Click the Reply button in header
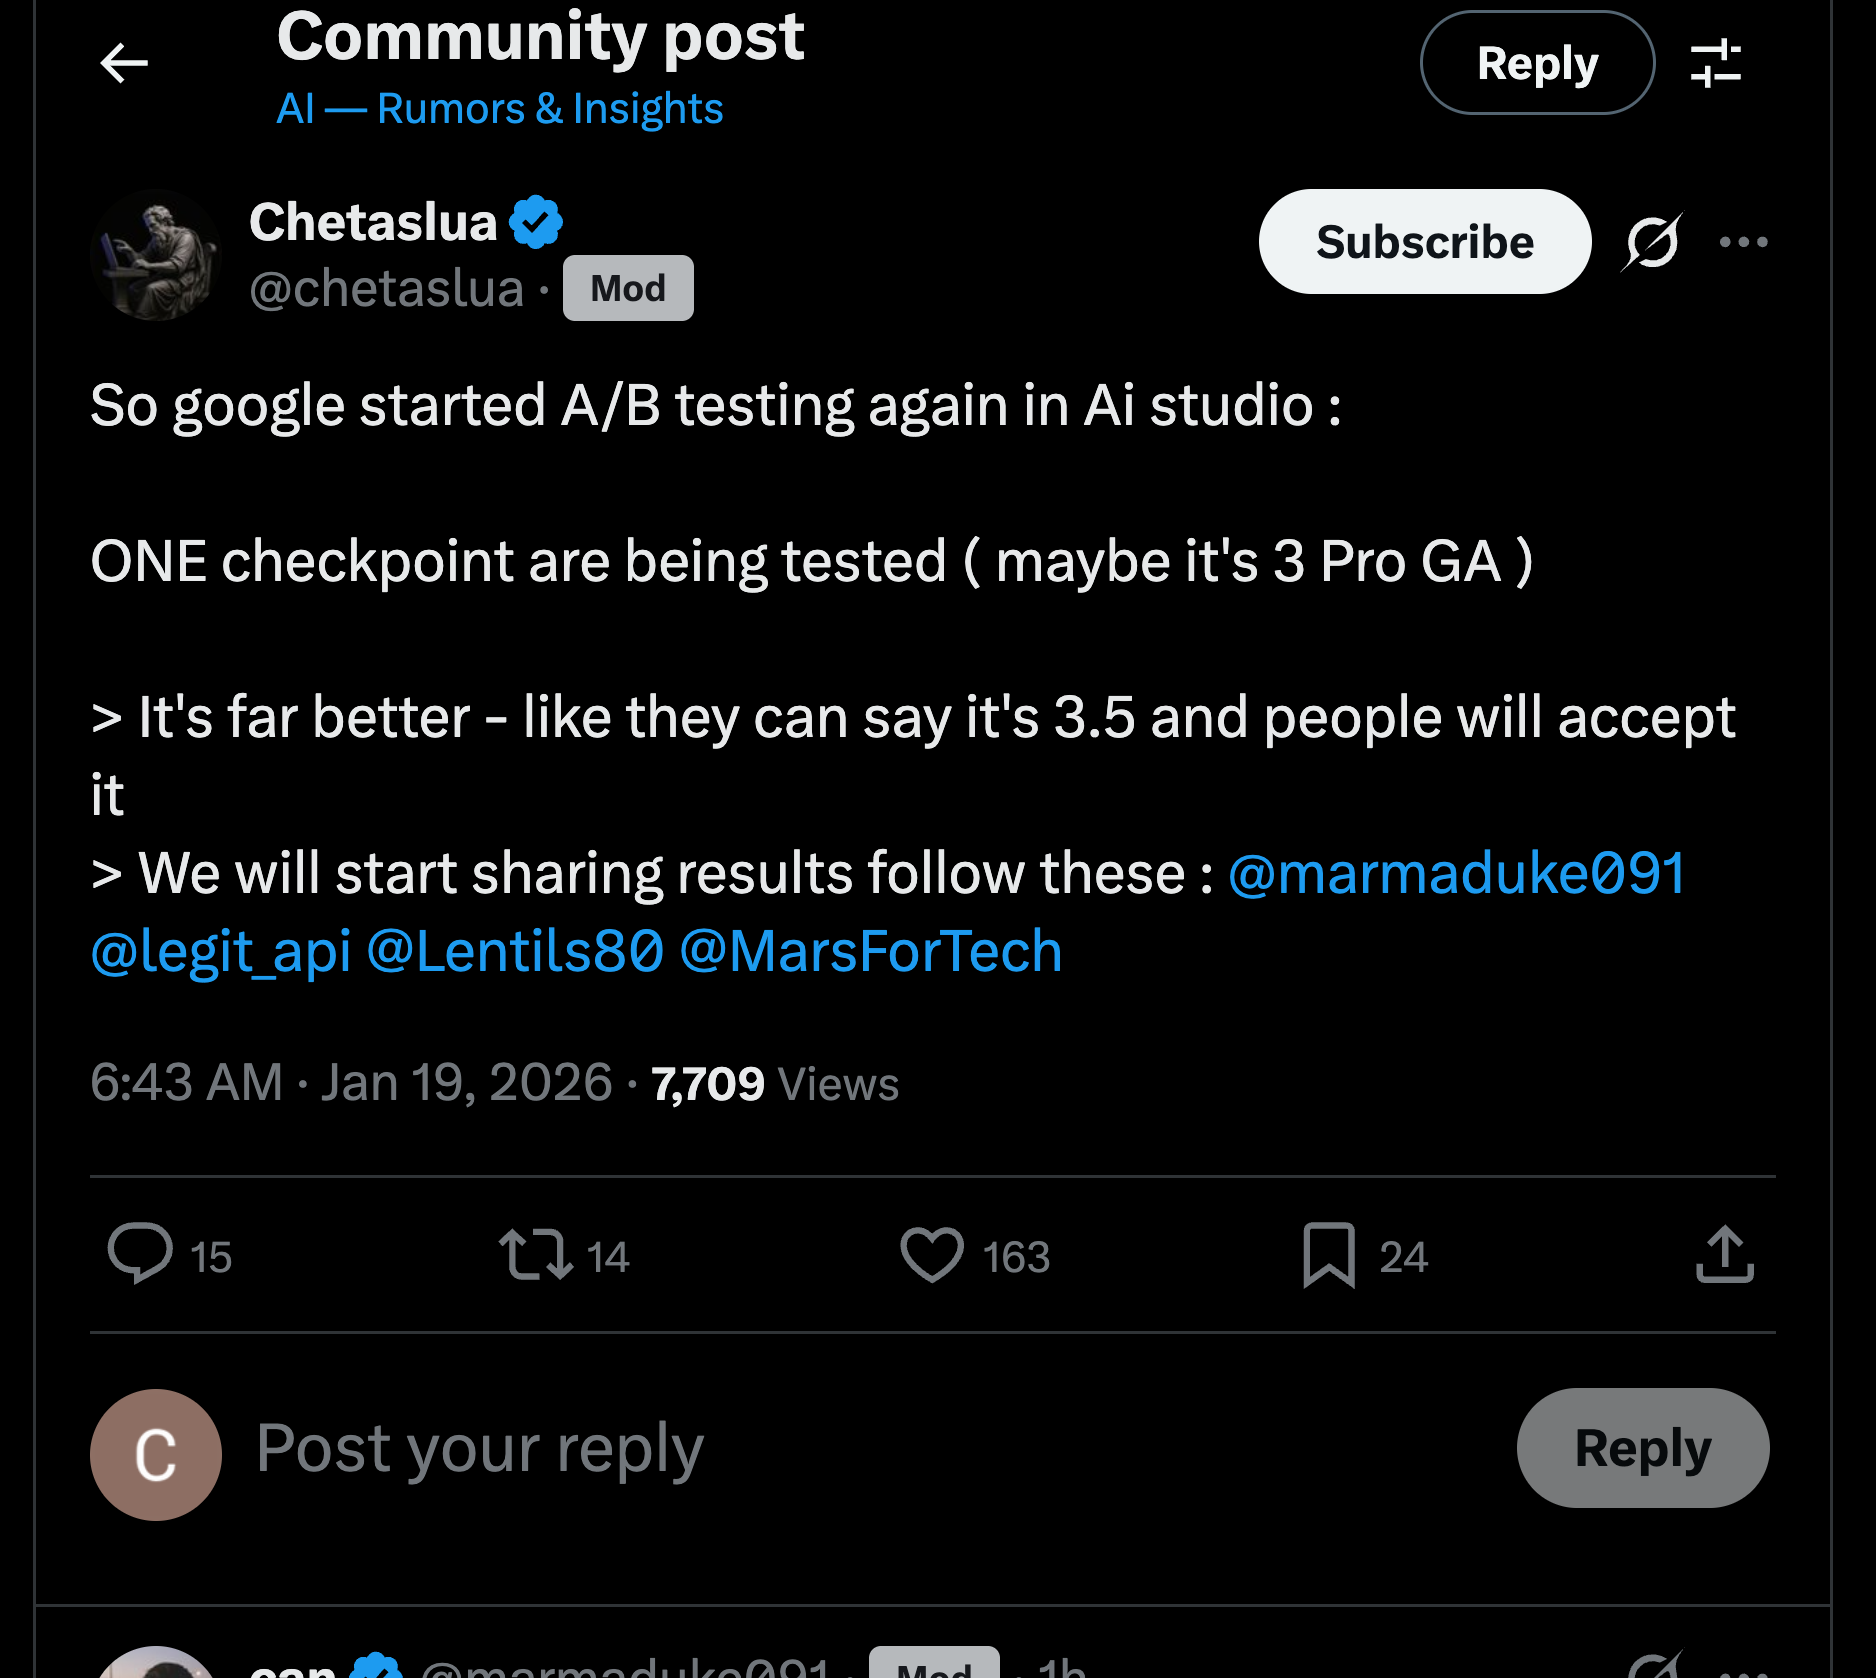 pos(1537,63)
